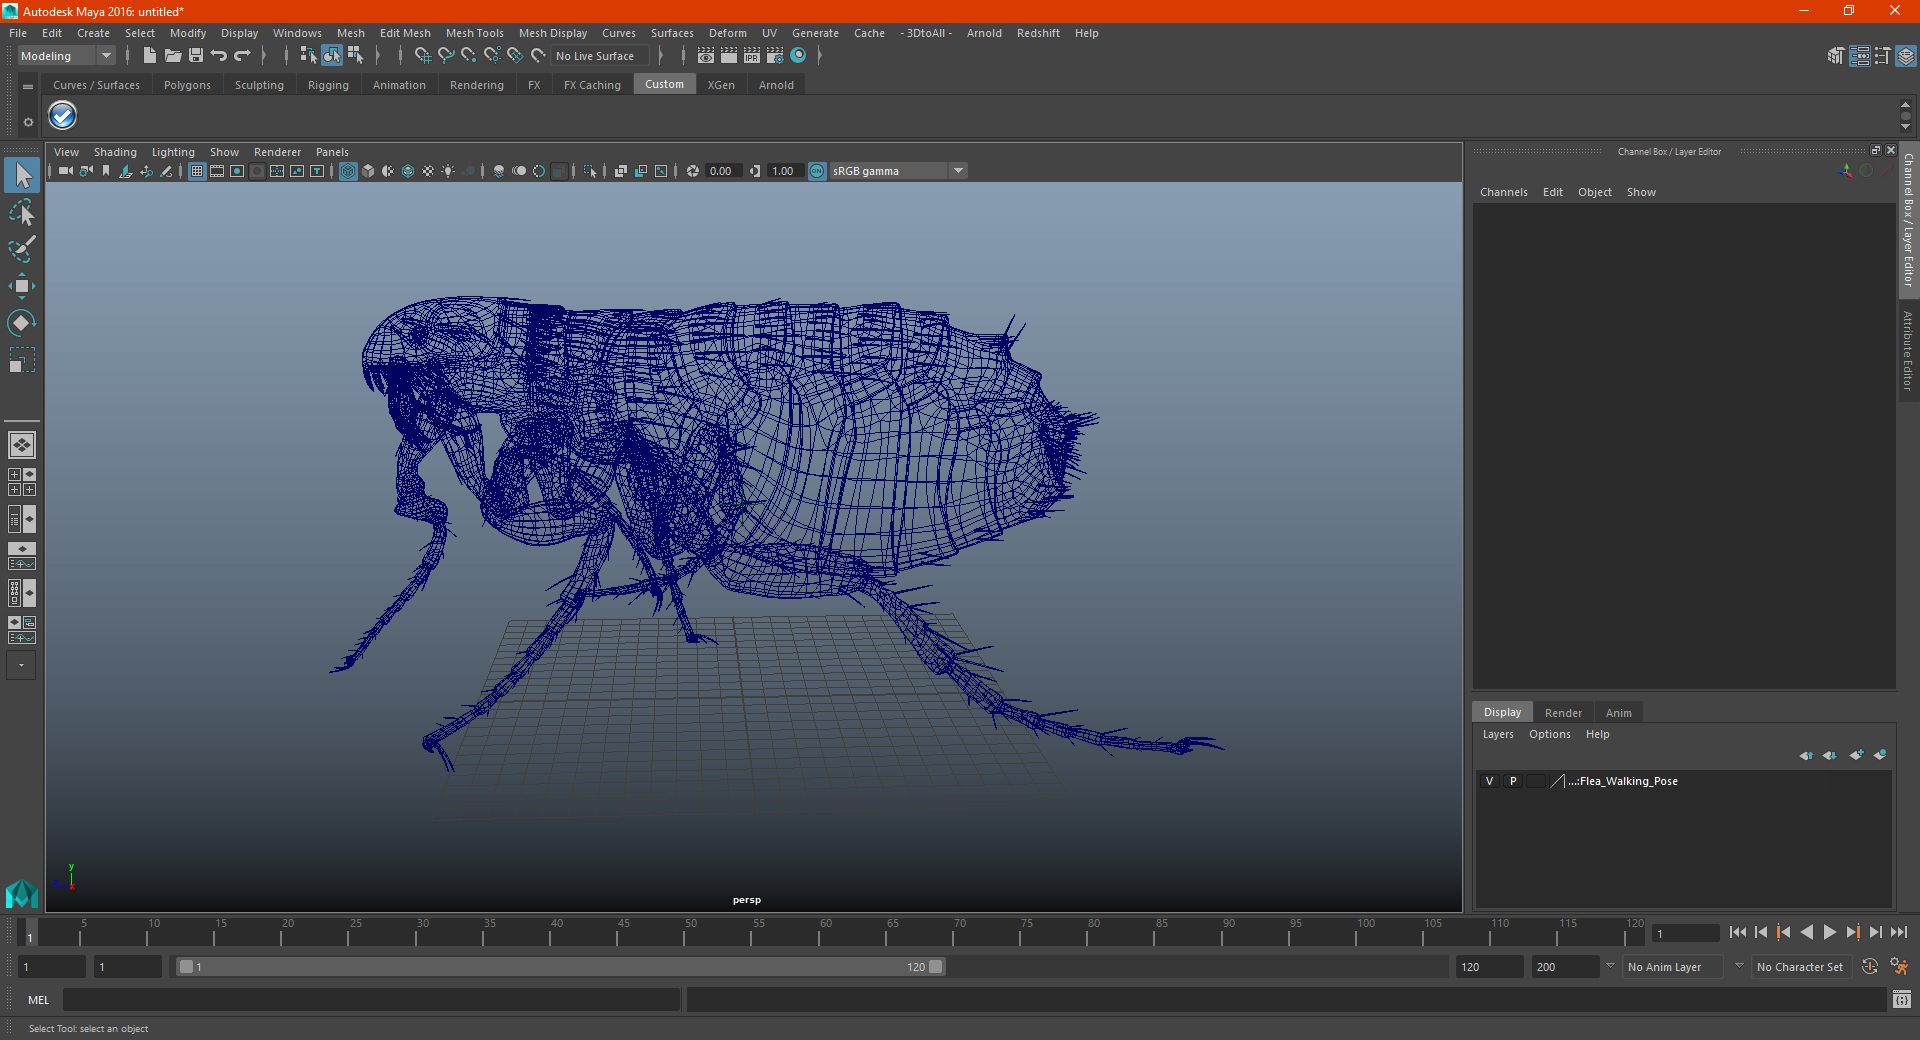This screenshot has width=1920, height=1040.
Task: Open Render Settings clapperboard-gear icon
Action: coord(775,56)
